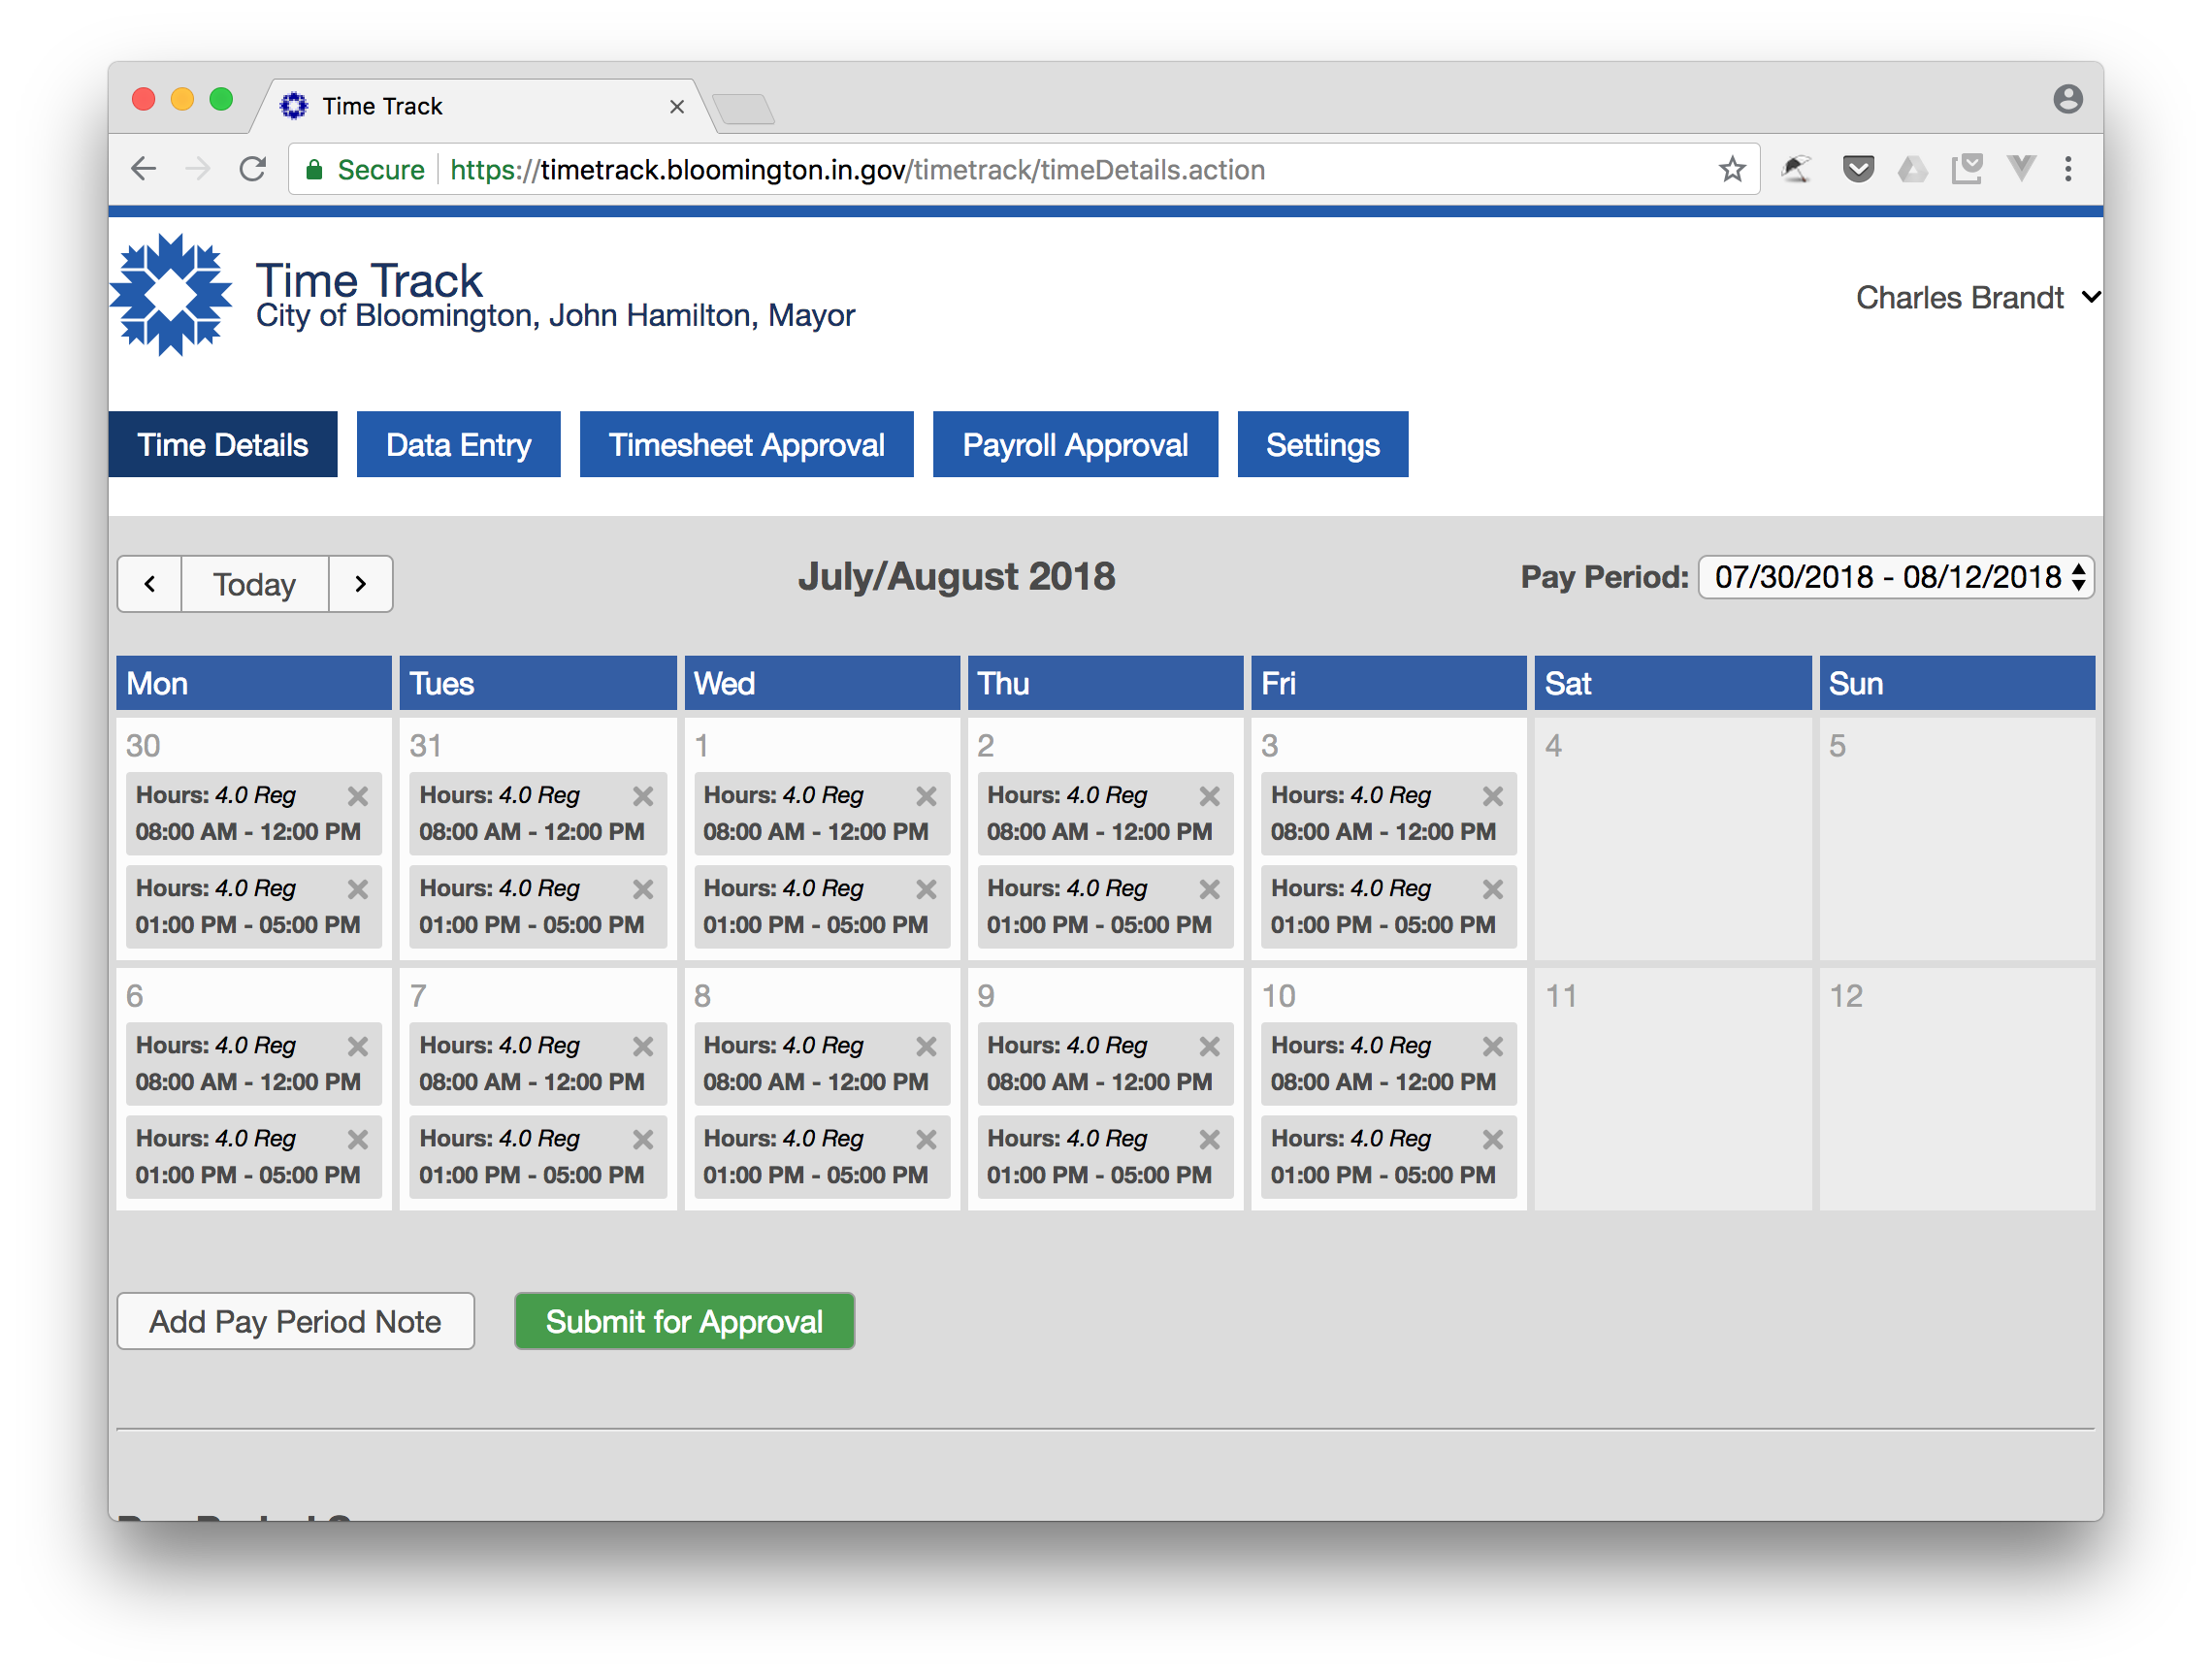Image resolution: width=2212 pixels, height=1676 pixels.
Task: Click Submit for Approval
Action: click(684, 1321)
